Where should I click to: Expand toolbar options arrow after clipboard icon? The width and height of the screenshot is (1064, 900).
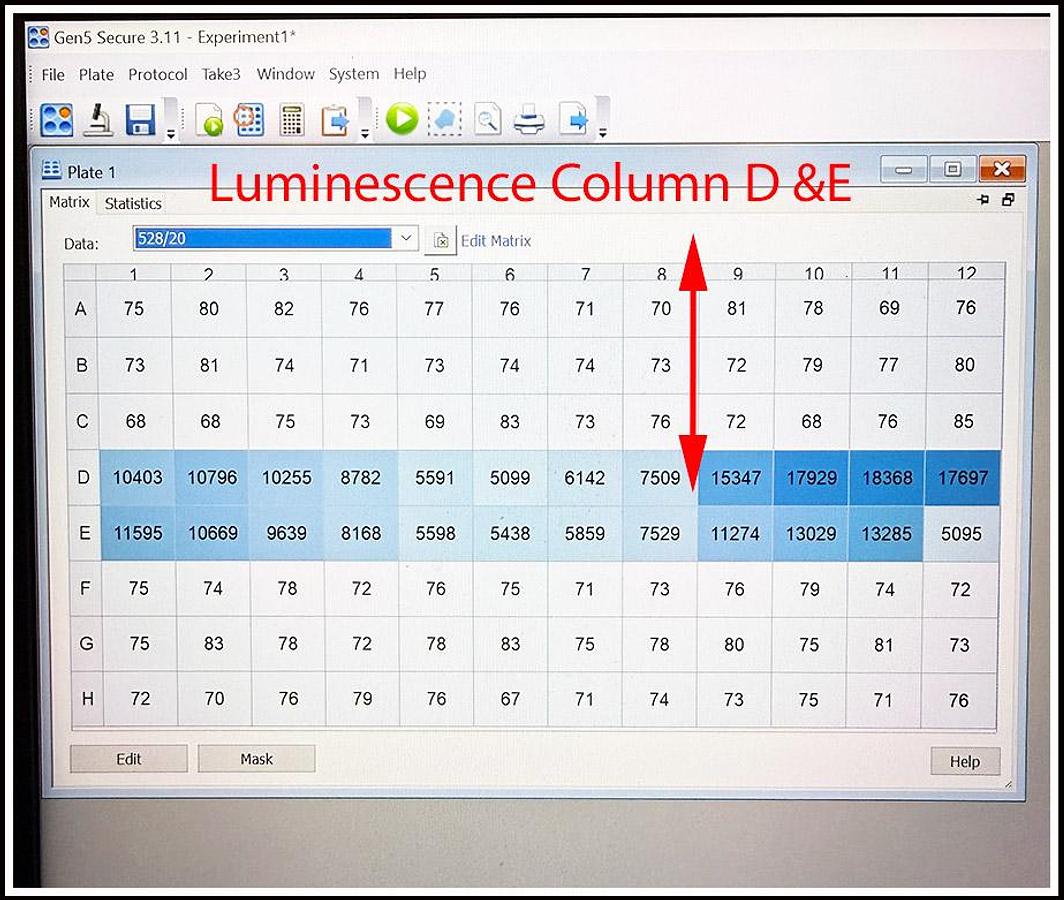(364, 132)
